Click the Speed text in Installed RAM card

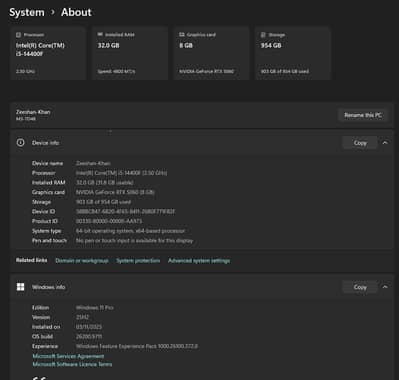(x=116, y=71)
